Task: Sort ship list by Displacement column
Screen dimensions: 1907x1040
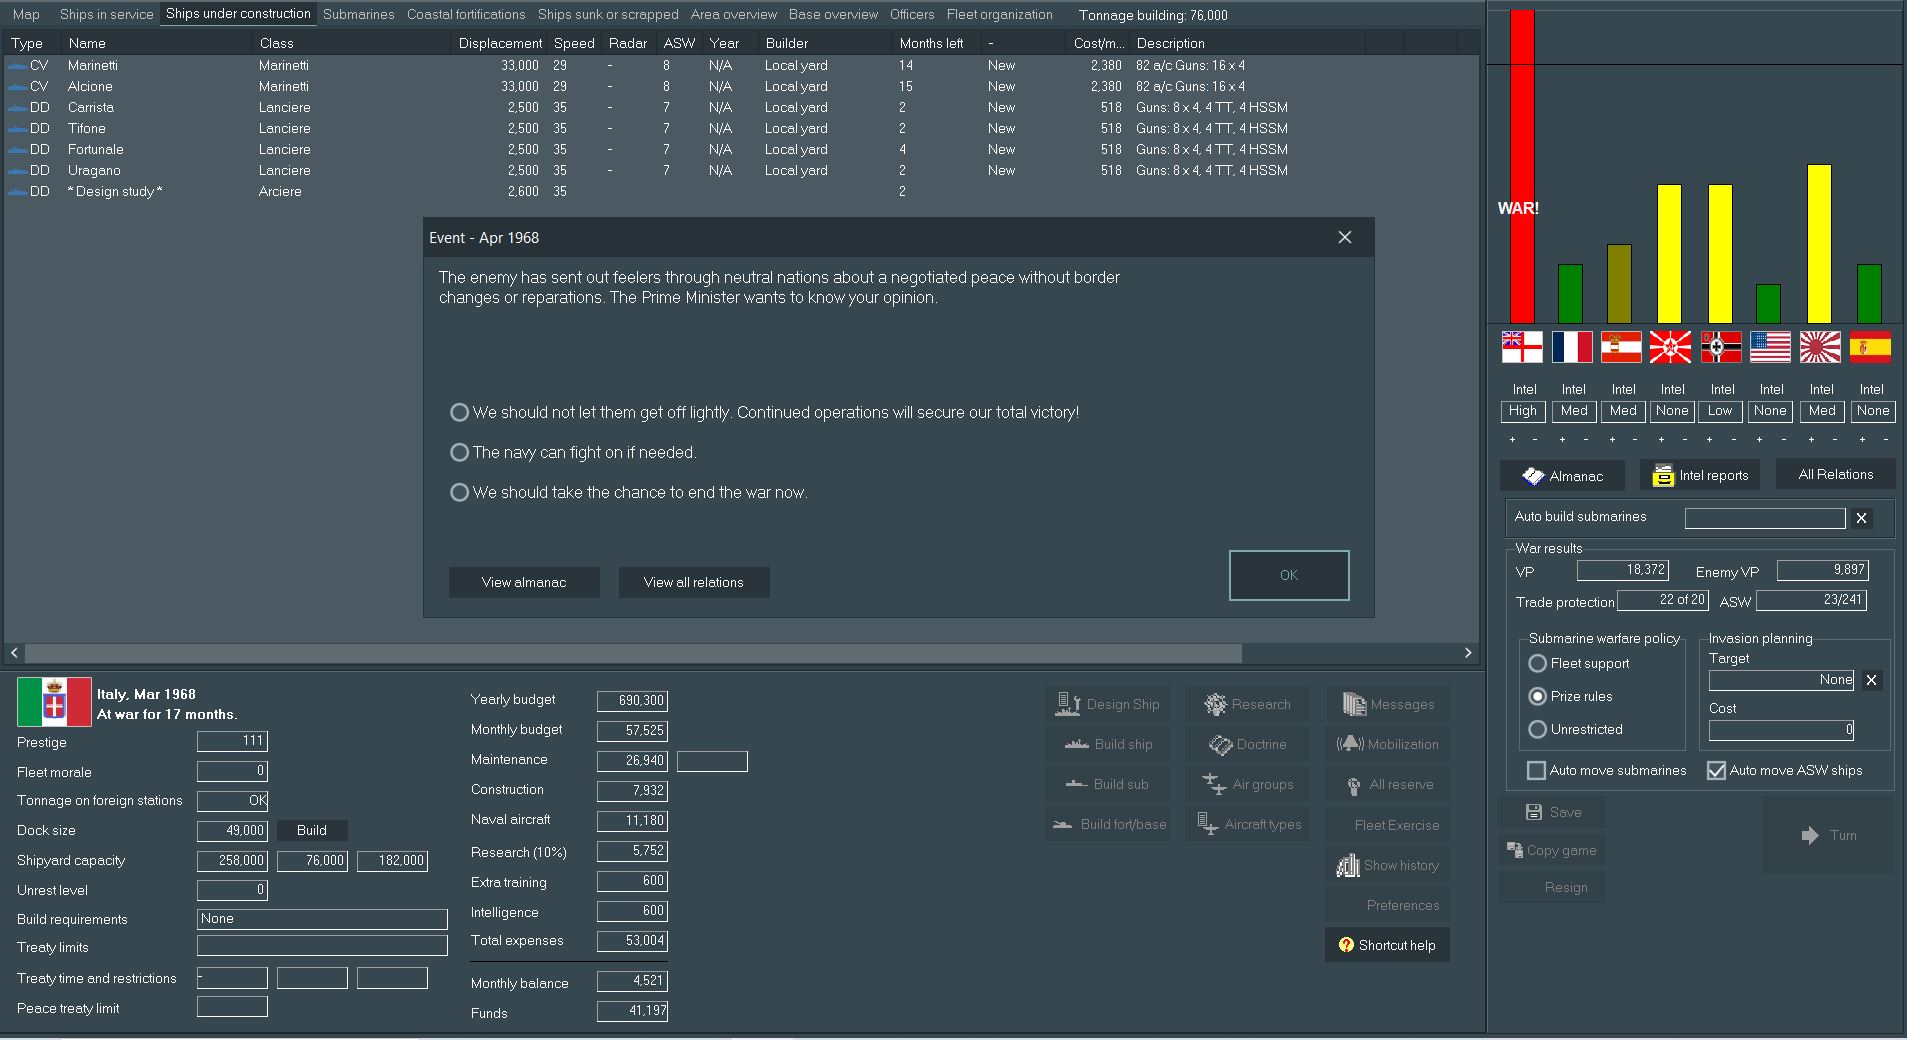Action: (500, 43)
